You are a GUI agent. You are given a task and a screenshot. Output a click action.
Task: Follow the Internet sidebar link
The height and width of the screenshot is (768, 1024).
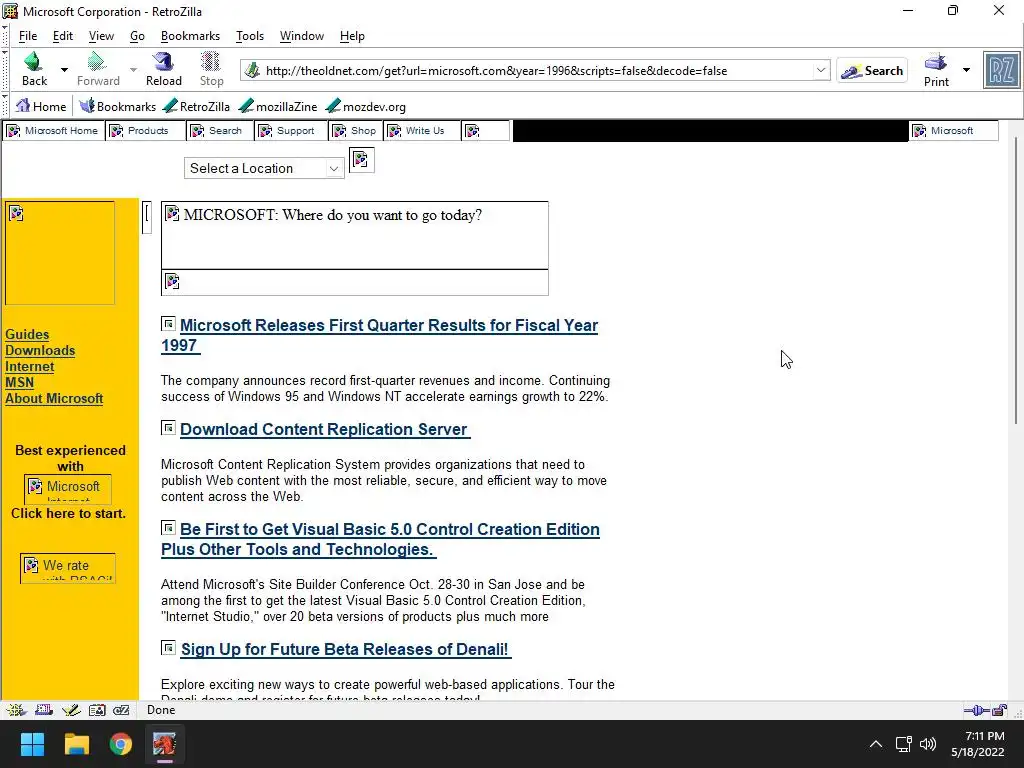[x=29, y=366]
